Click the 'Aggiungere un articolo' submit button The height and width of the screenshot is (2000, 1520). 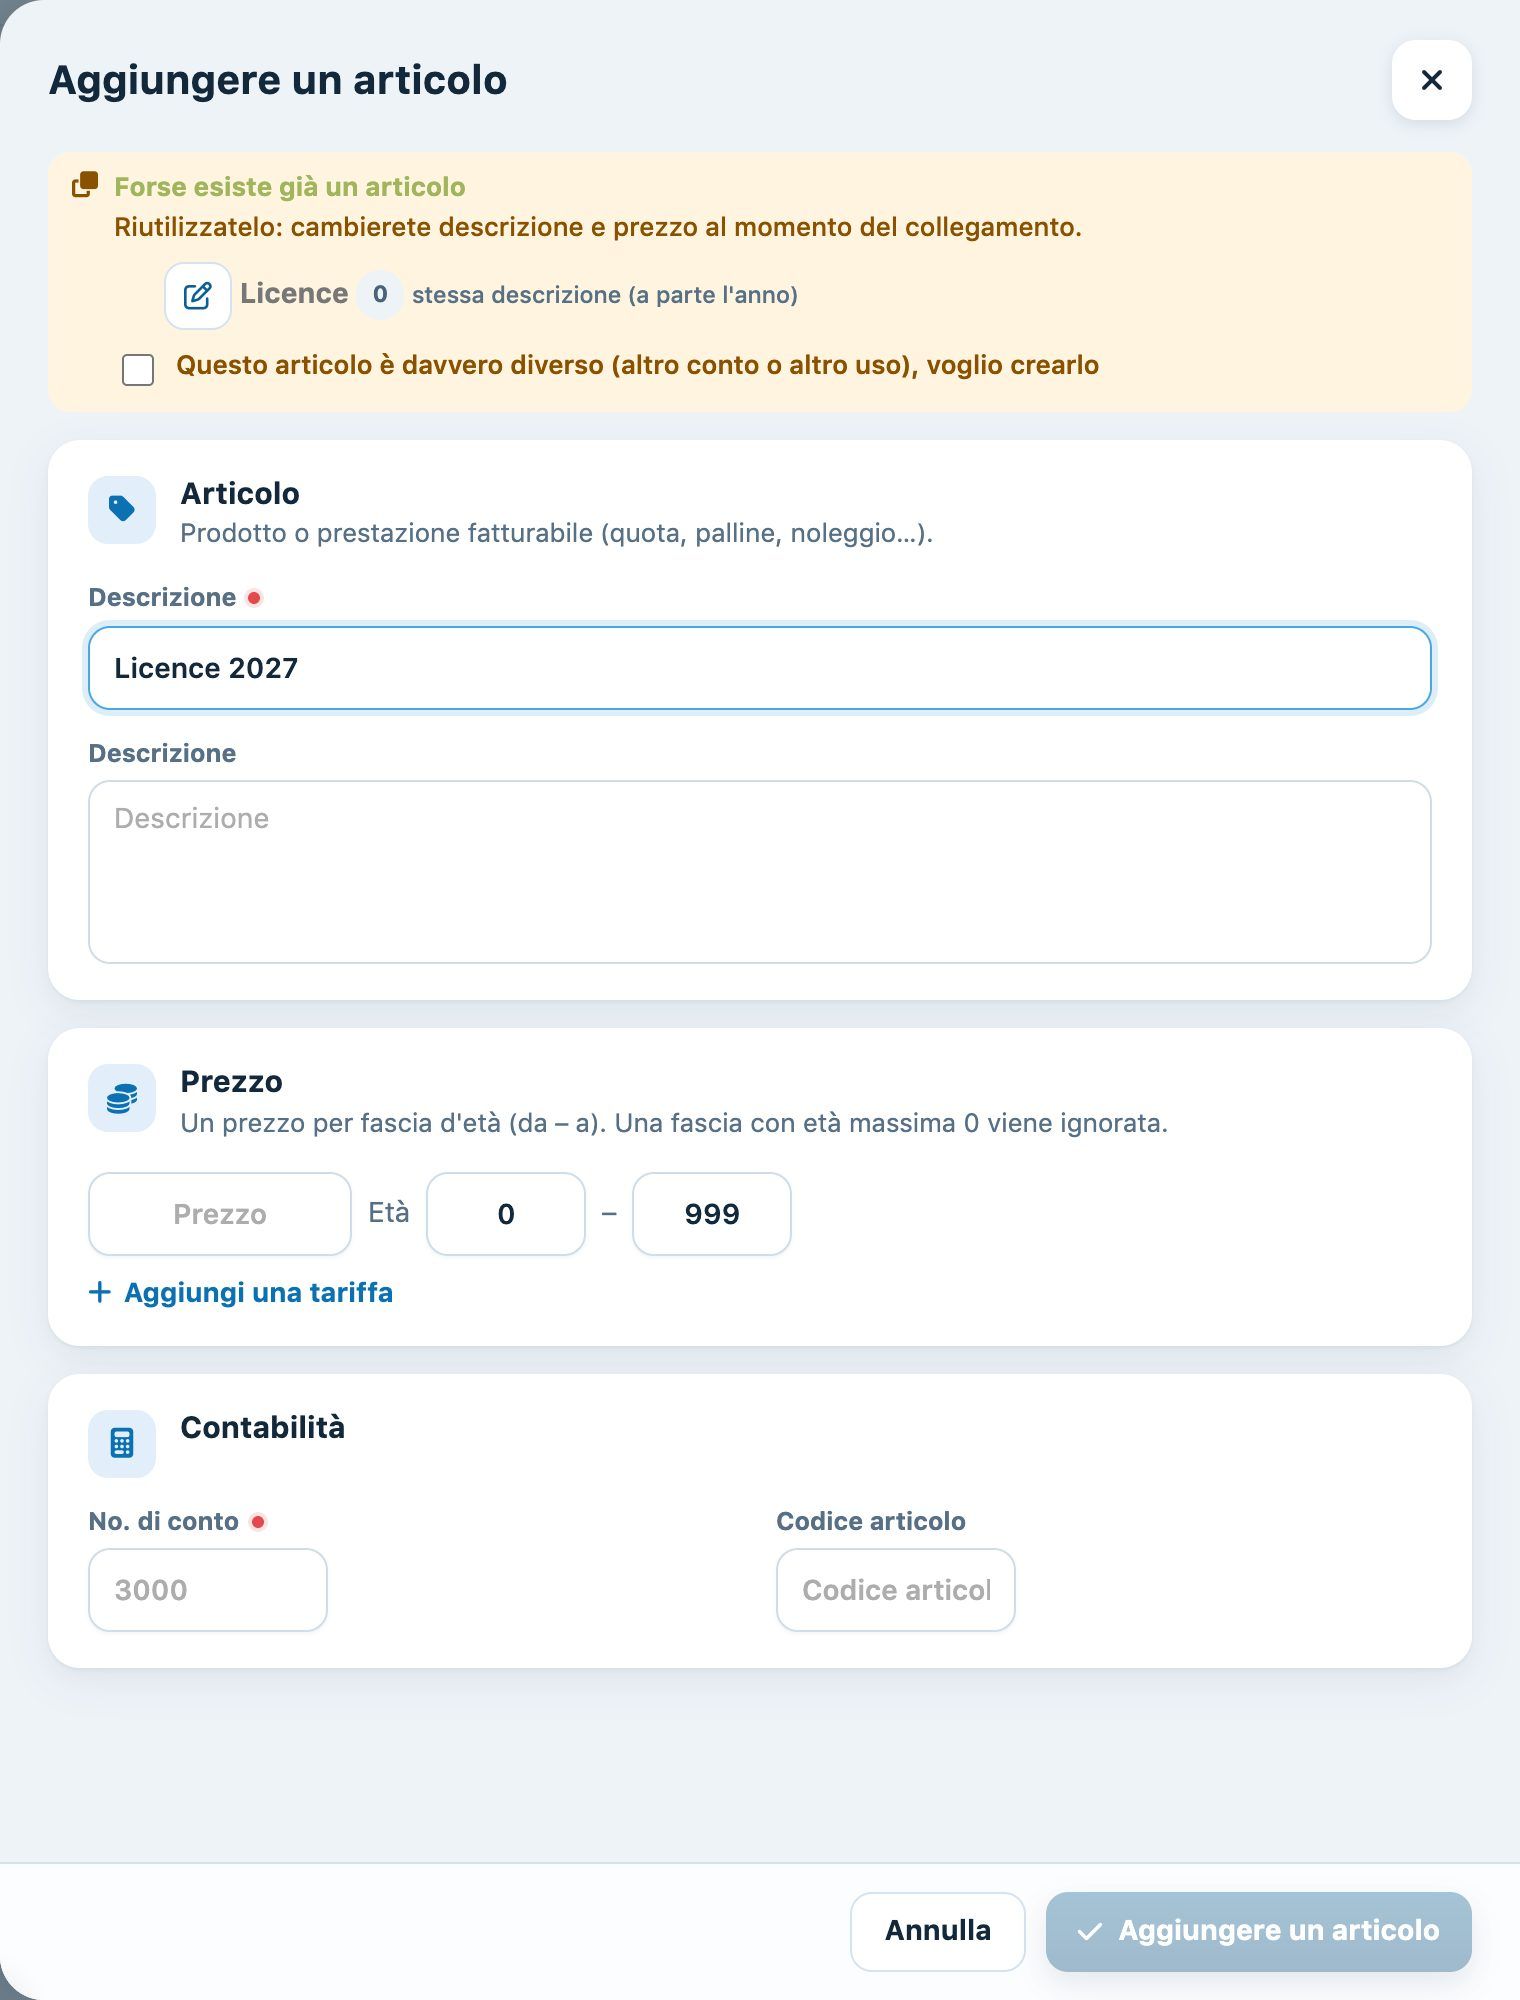(x=1259, y=1931)
